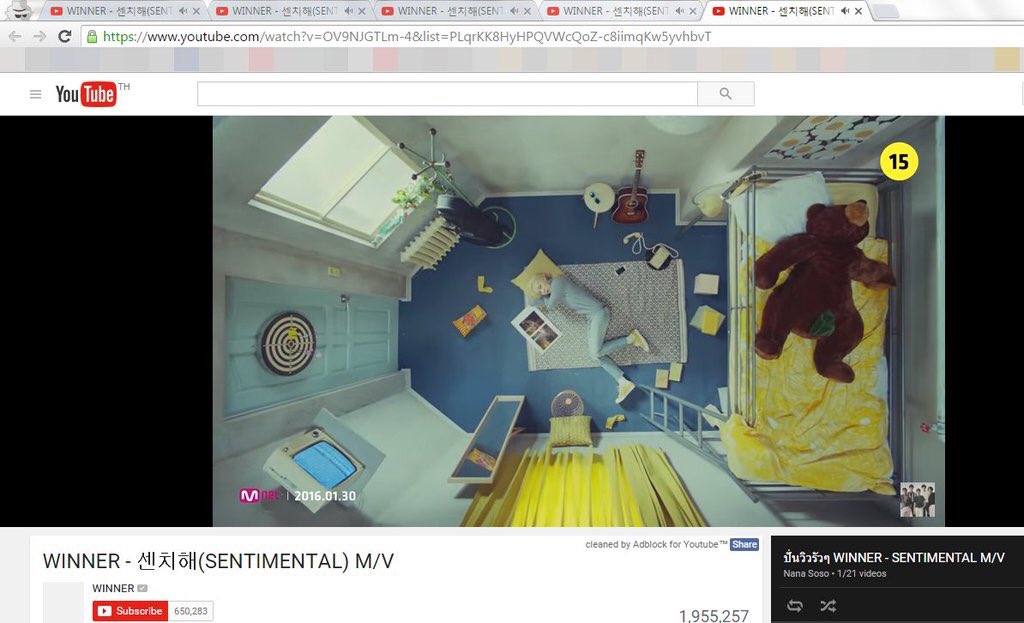Viewport: 1024px width, 623px height.
Task: Open a new tab with the new-tab button
Action: click(886, 11)
